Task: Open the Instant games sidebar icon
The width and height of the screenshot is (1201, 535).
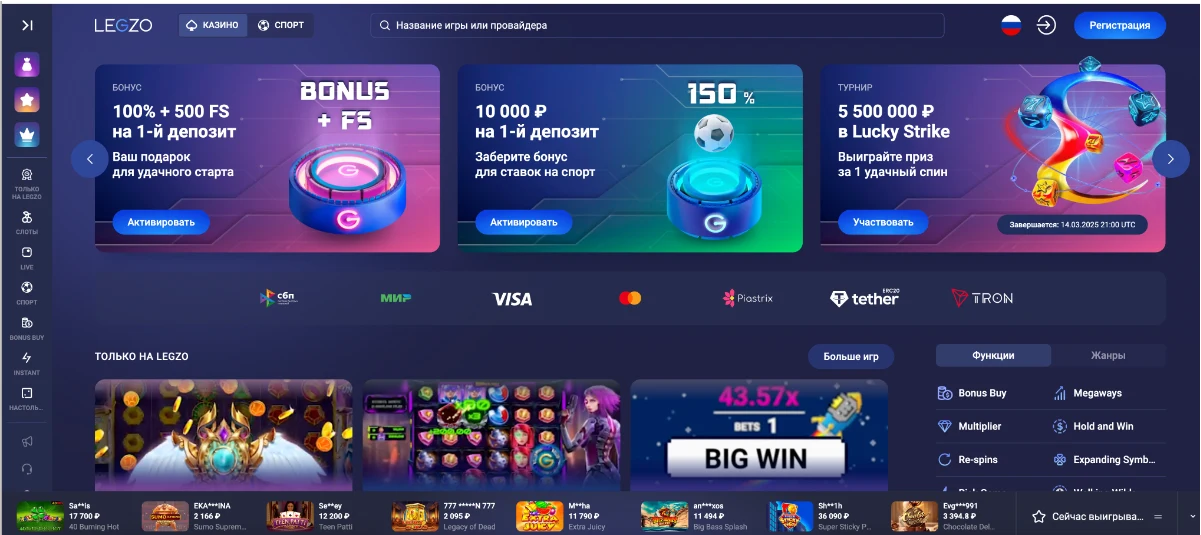Action: 27,364
